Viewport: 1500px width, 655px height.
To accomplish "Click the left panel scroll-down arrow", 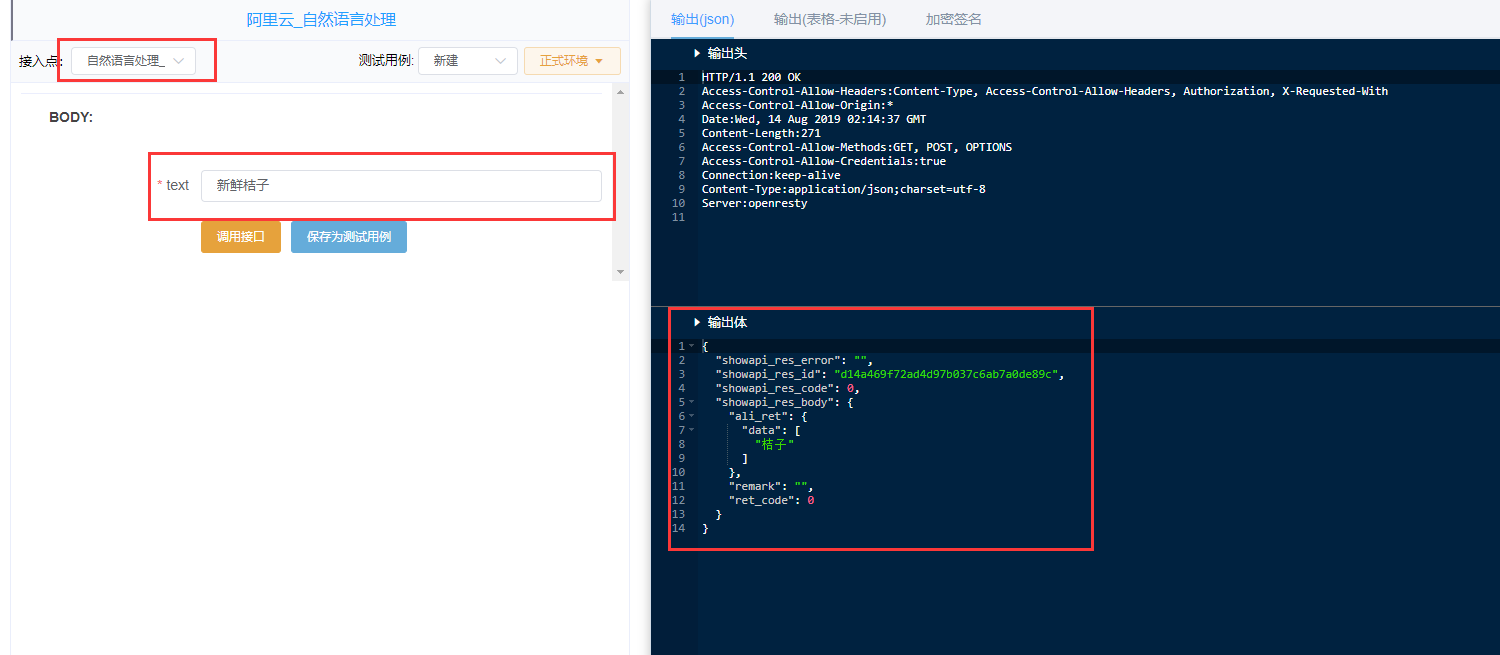I will pos(621,272).
